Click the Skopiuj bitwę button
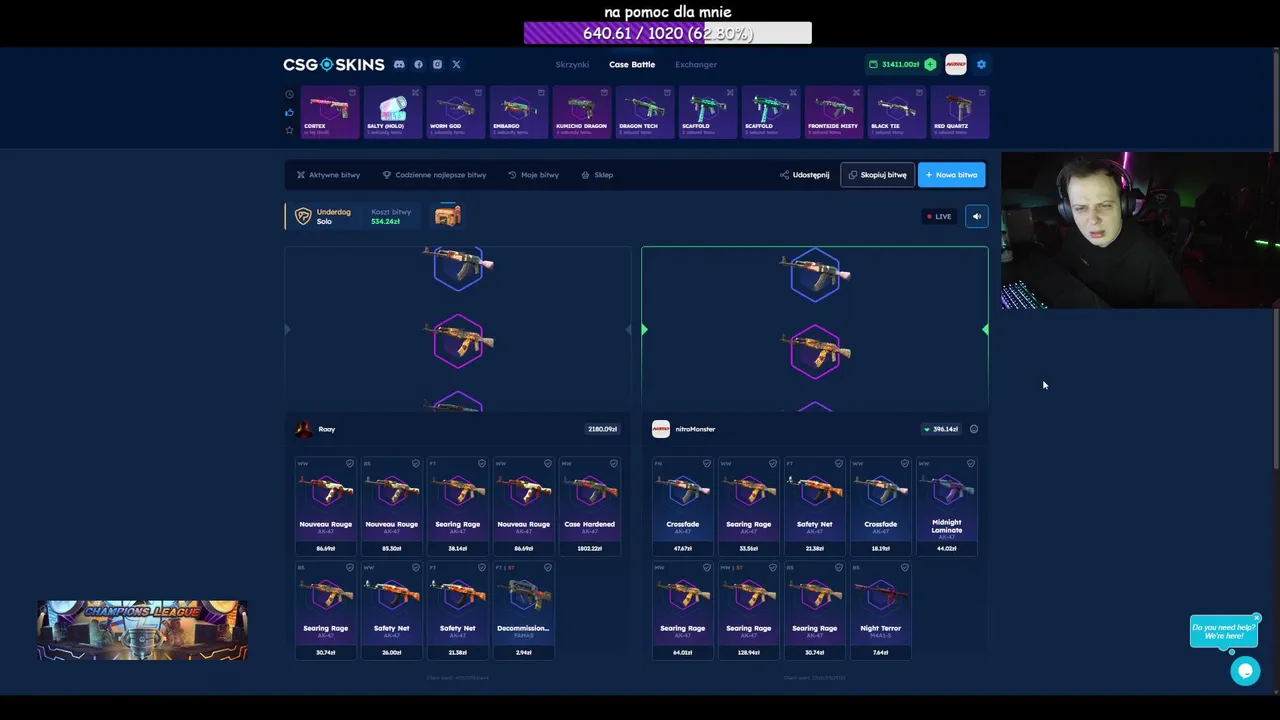The height and width of the screenshot is (720, 1280). point(878,175)
